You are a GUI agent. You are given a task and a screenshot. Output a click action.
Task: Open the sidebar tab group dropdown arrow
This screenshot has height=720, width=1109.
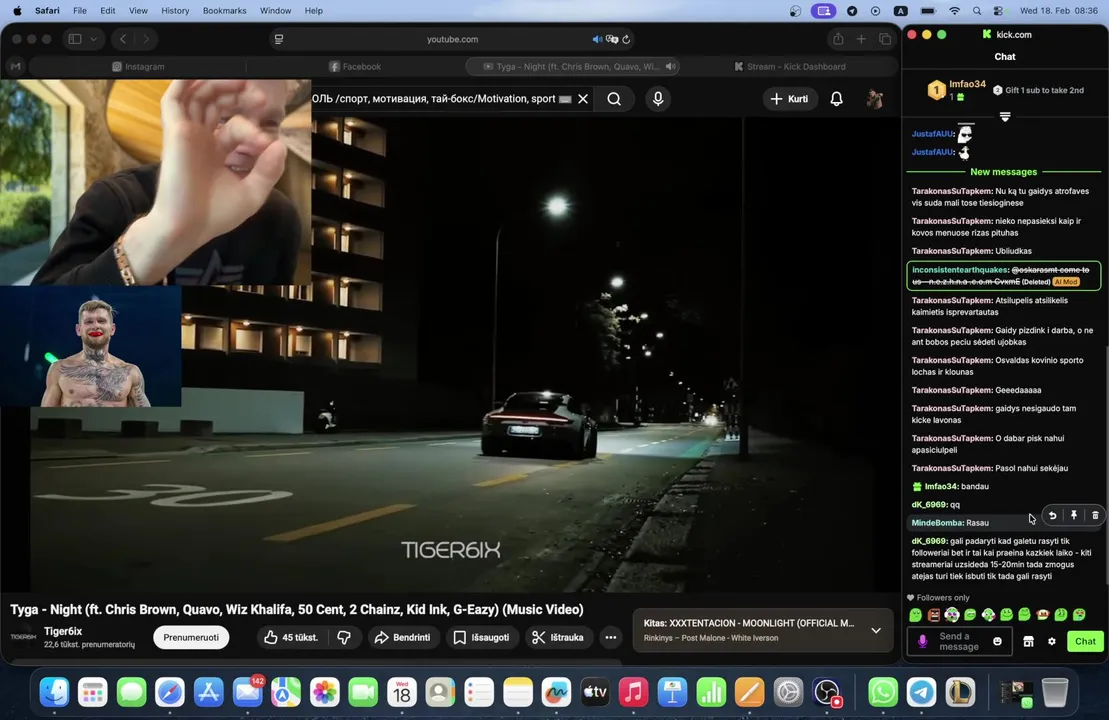tap(93, 39)
